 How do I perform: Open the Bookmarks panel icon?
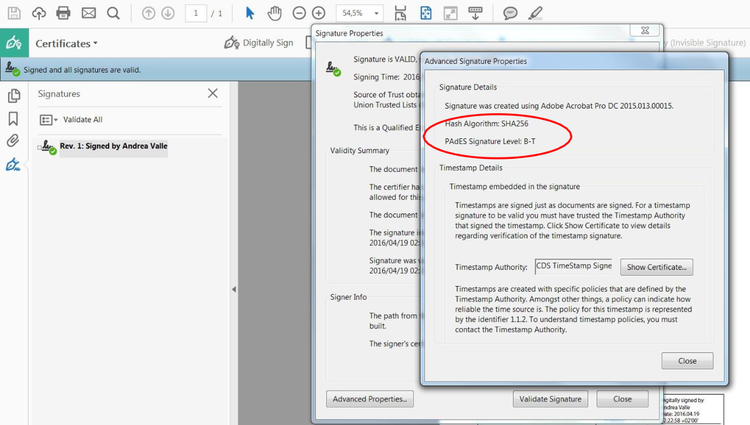(x=13, y=119)
